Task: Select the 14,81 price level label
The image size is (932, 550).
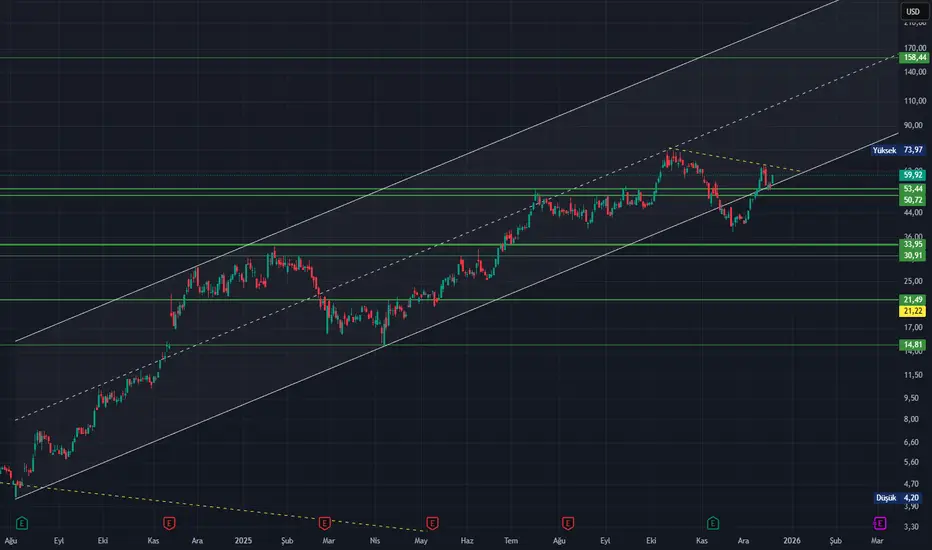Action: click(x=912, y=345)
